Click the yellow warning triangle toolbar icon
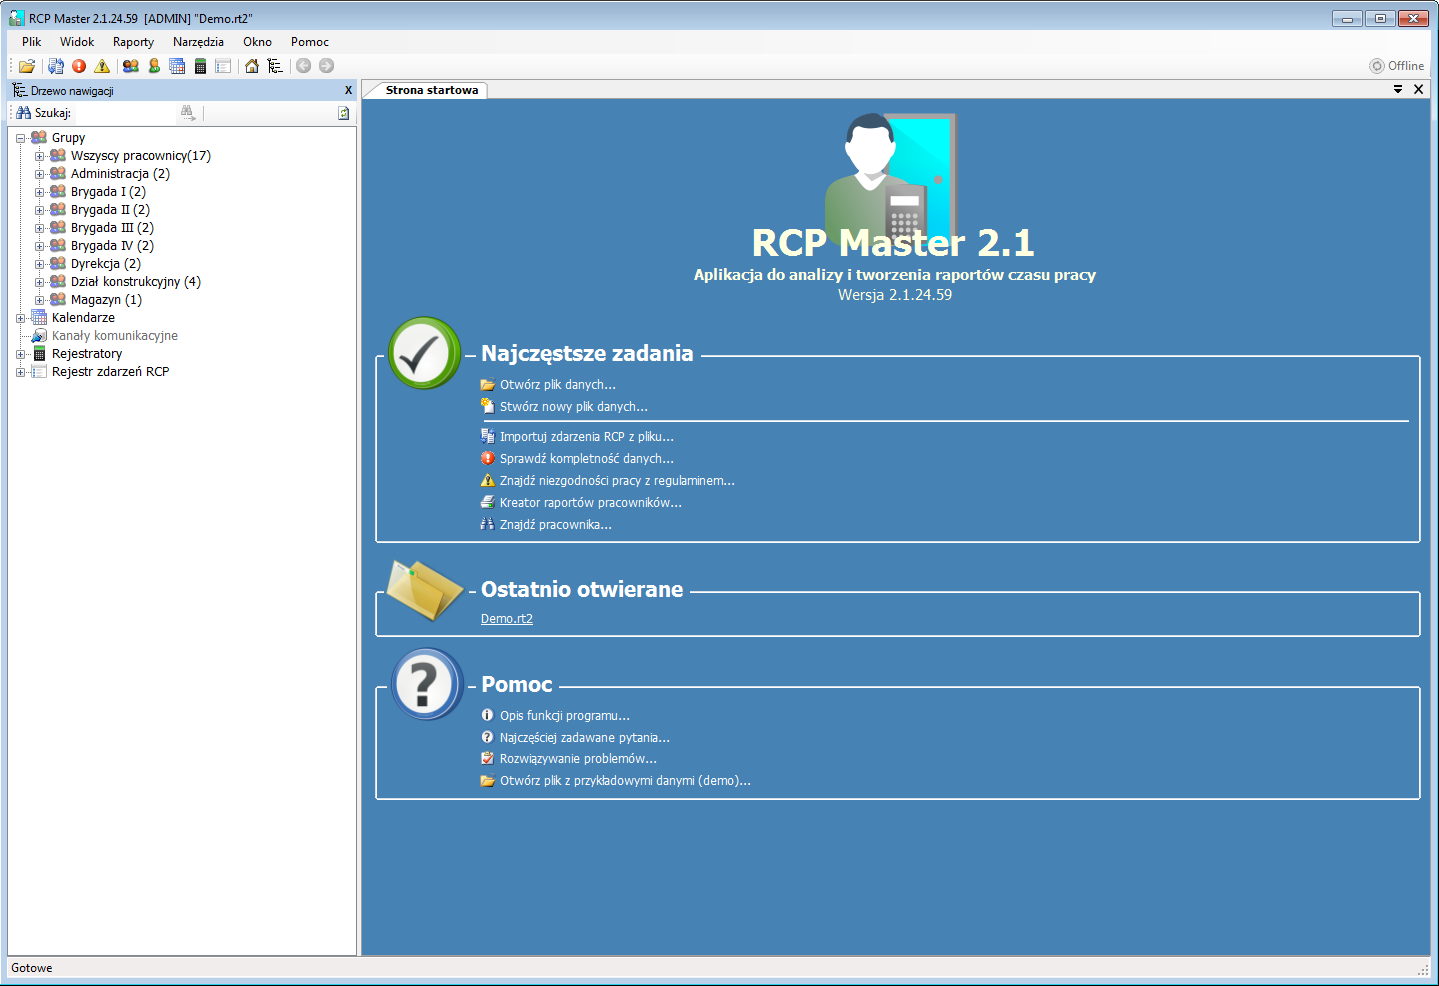The width and height of the screenshot is (1439, 986). click(102, 66)
